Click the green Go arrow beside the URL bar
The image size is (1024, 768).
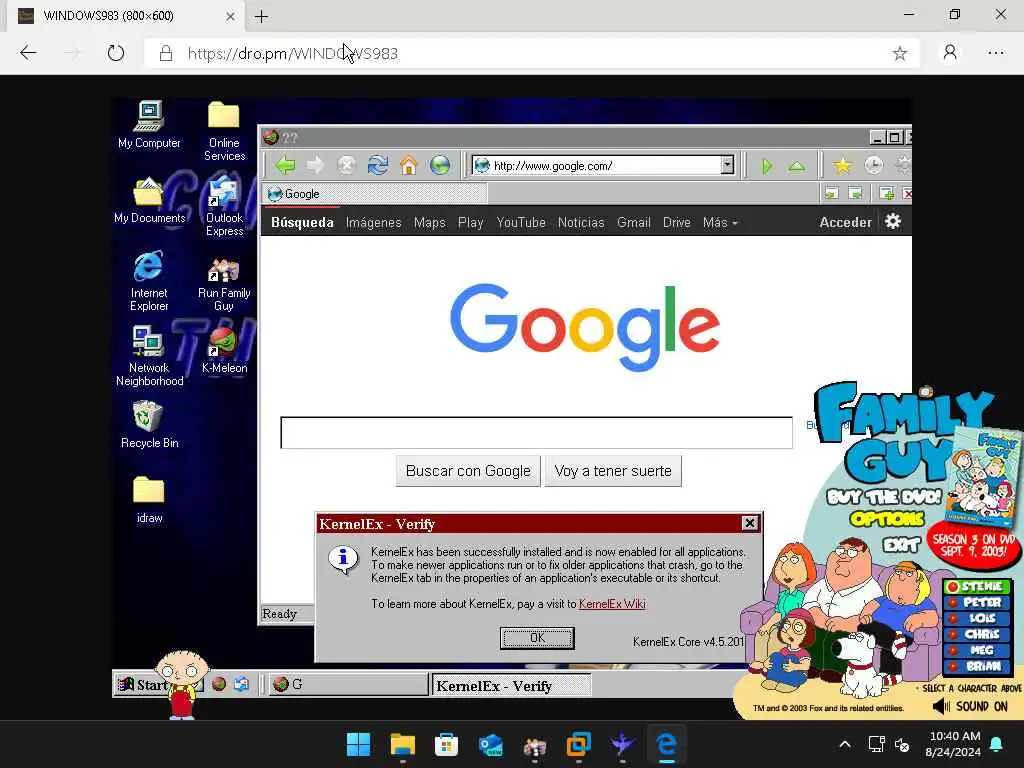tap(767, 166)
